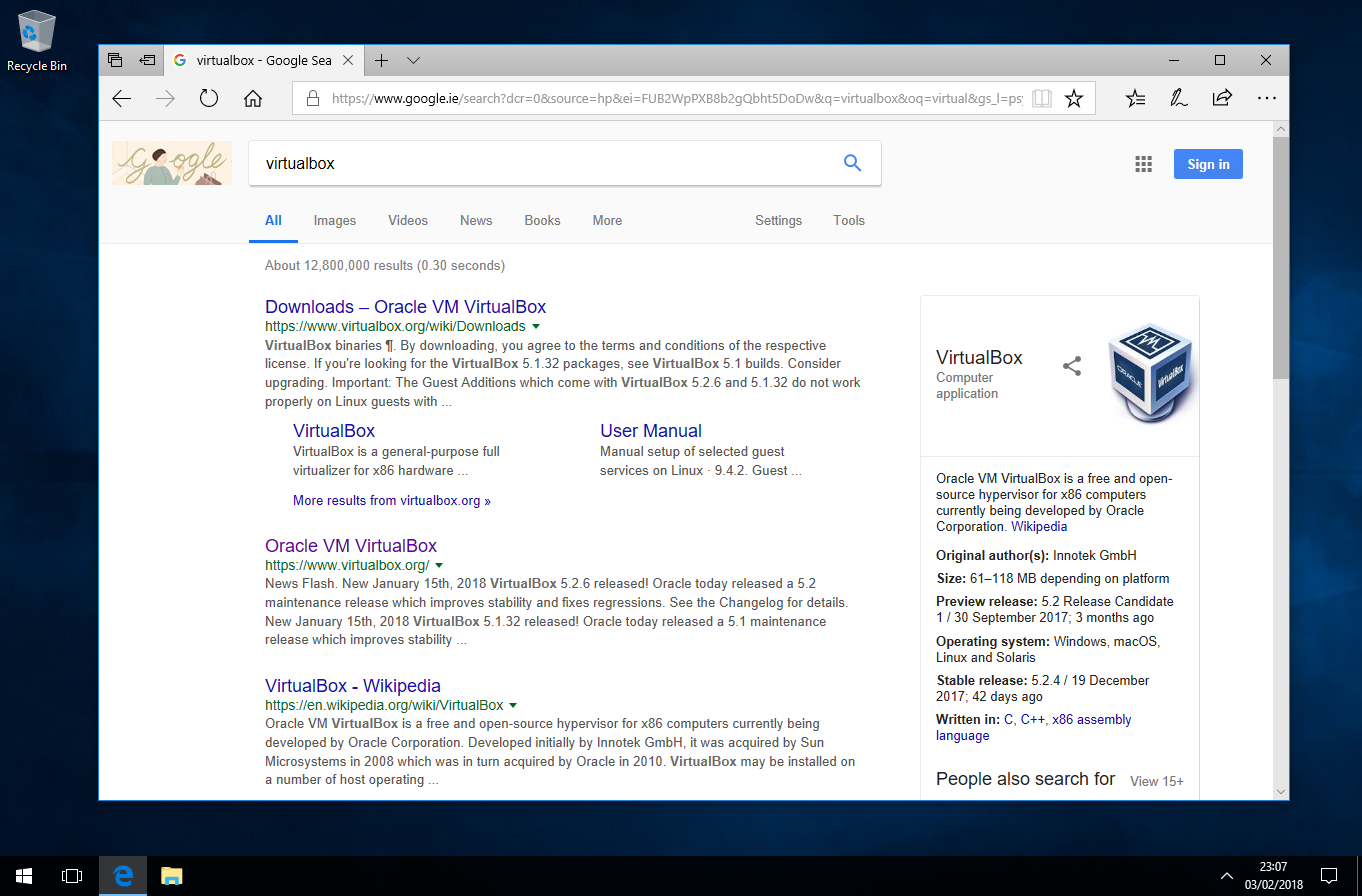Click the scrollbar down arrow
Viewport: 1362px width, 896px height.
(1280, 791)
